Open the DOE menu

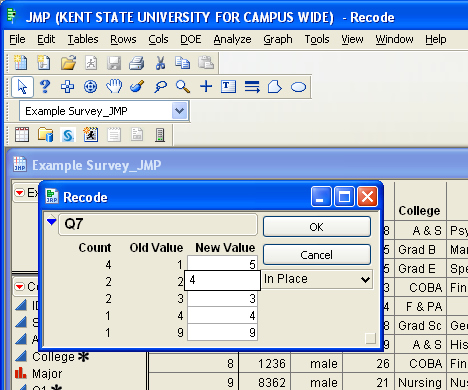(191, 39)
